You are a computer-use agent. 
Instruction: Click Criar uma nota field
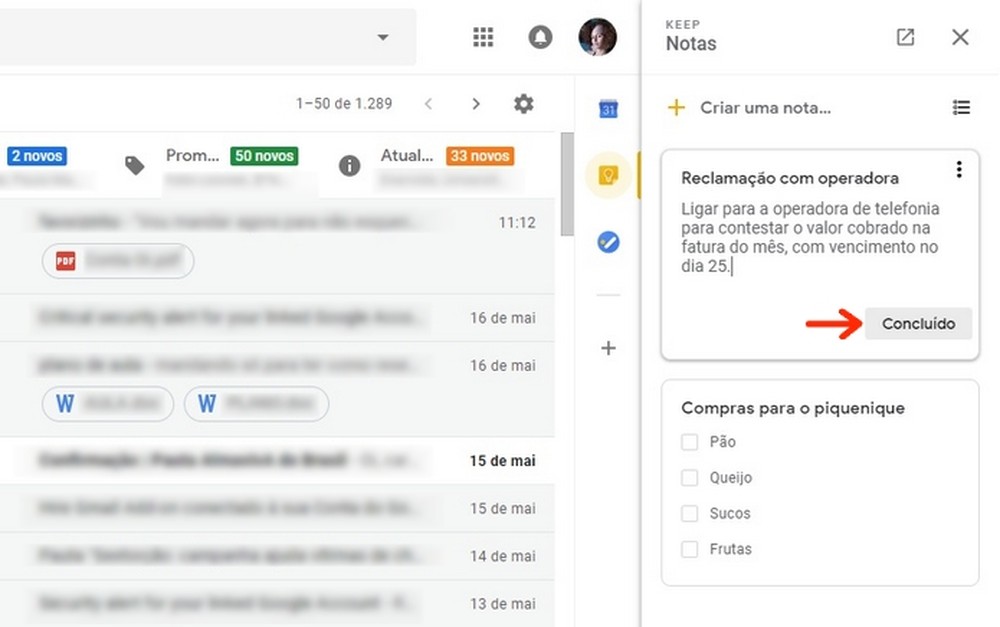point(765,108)
